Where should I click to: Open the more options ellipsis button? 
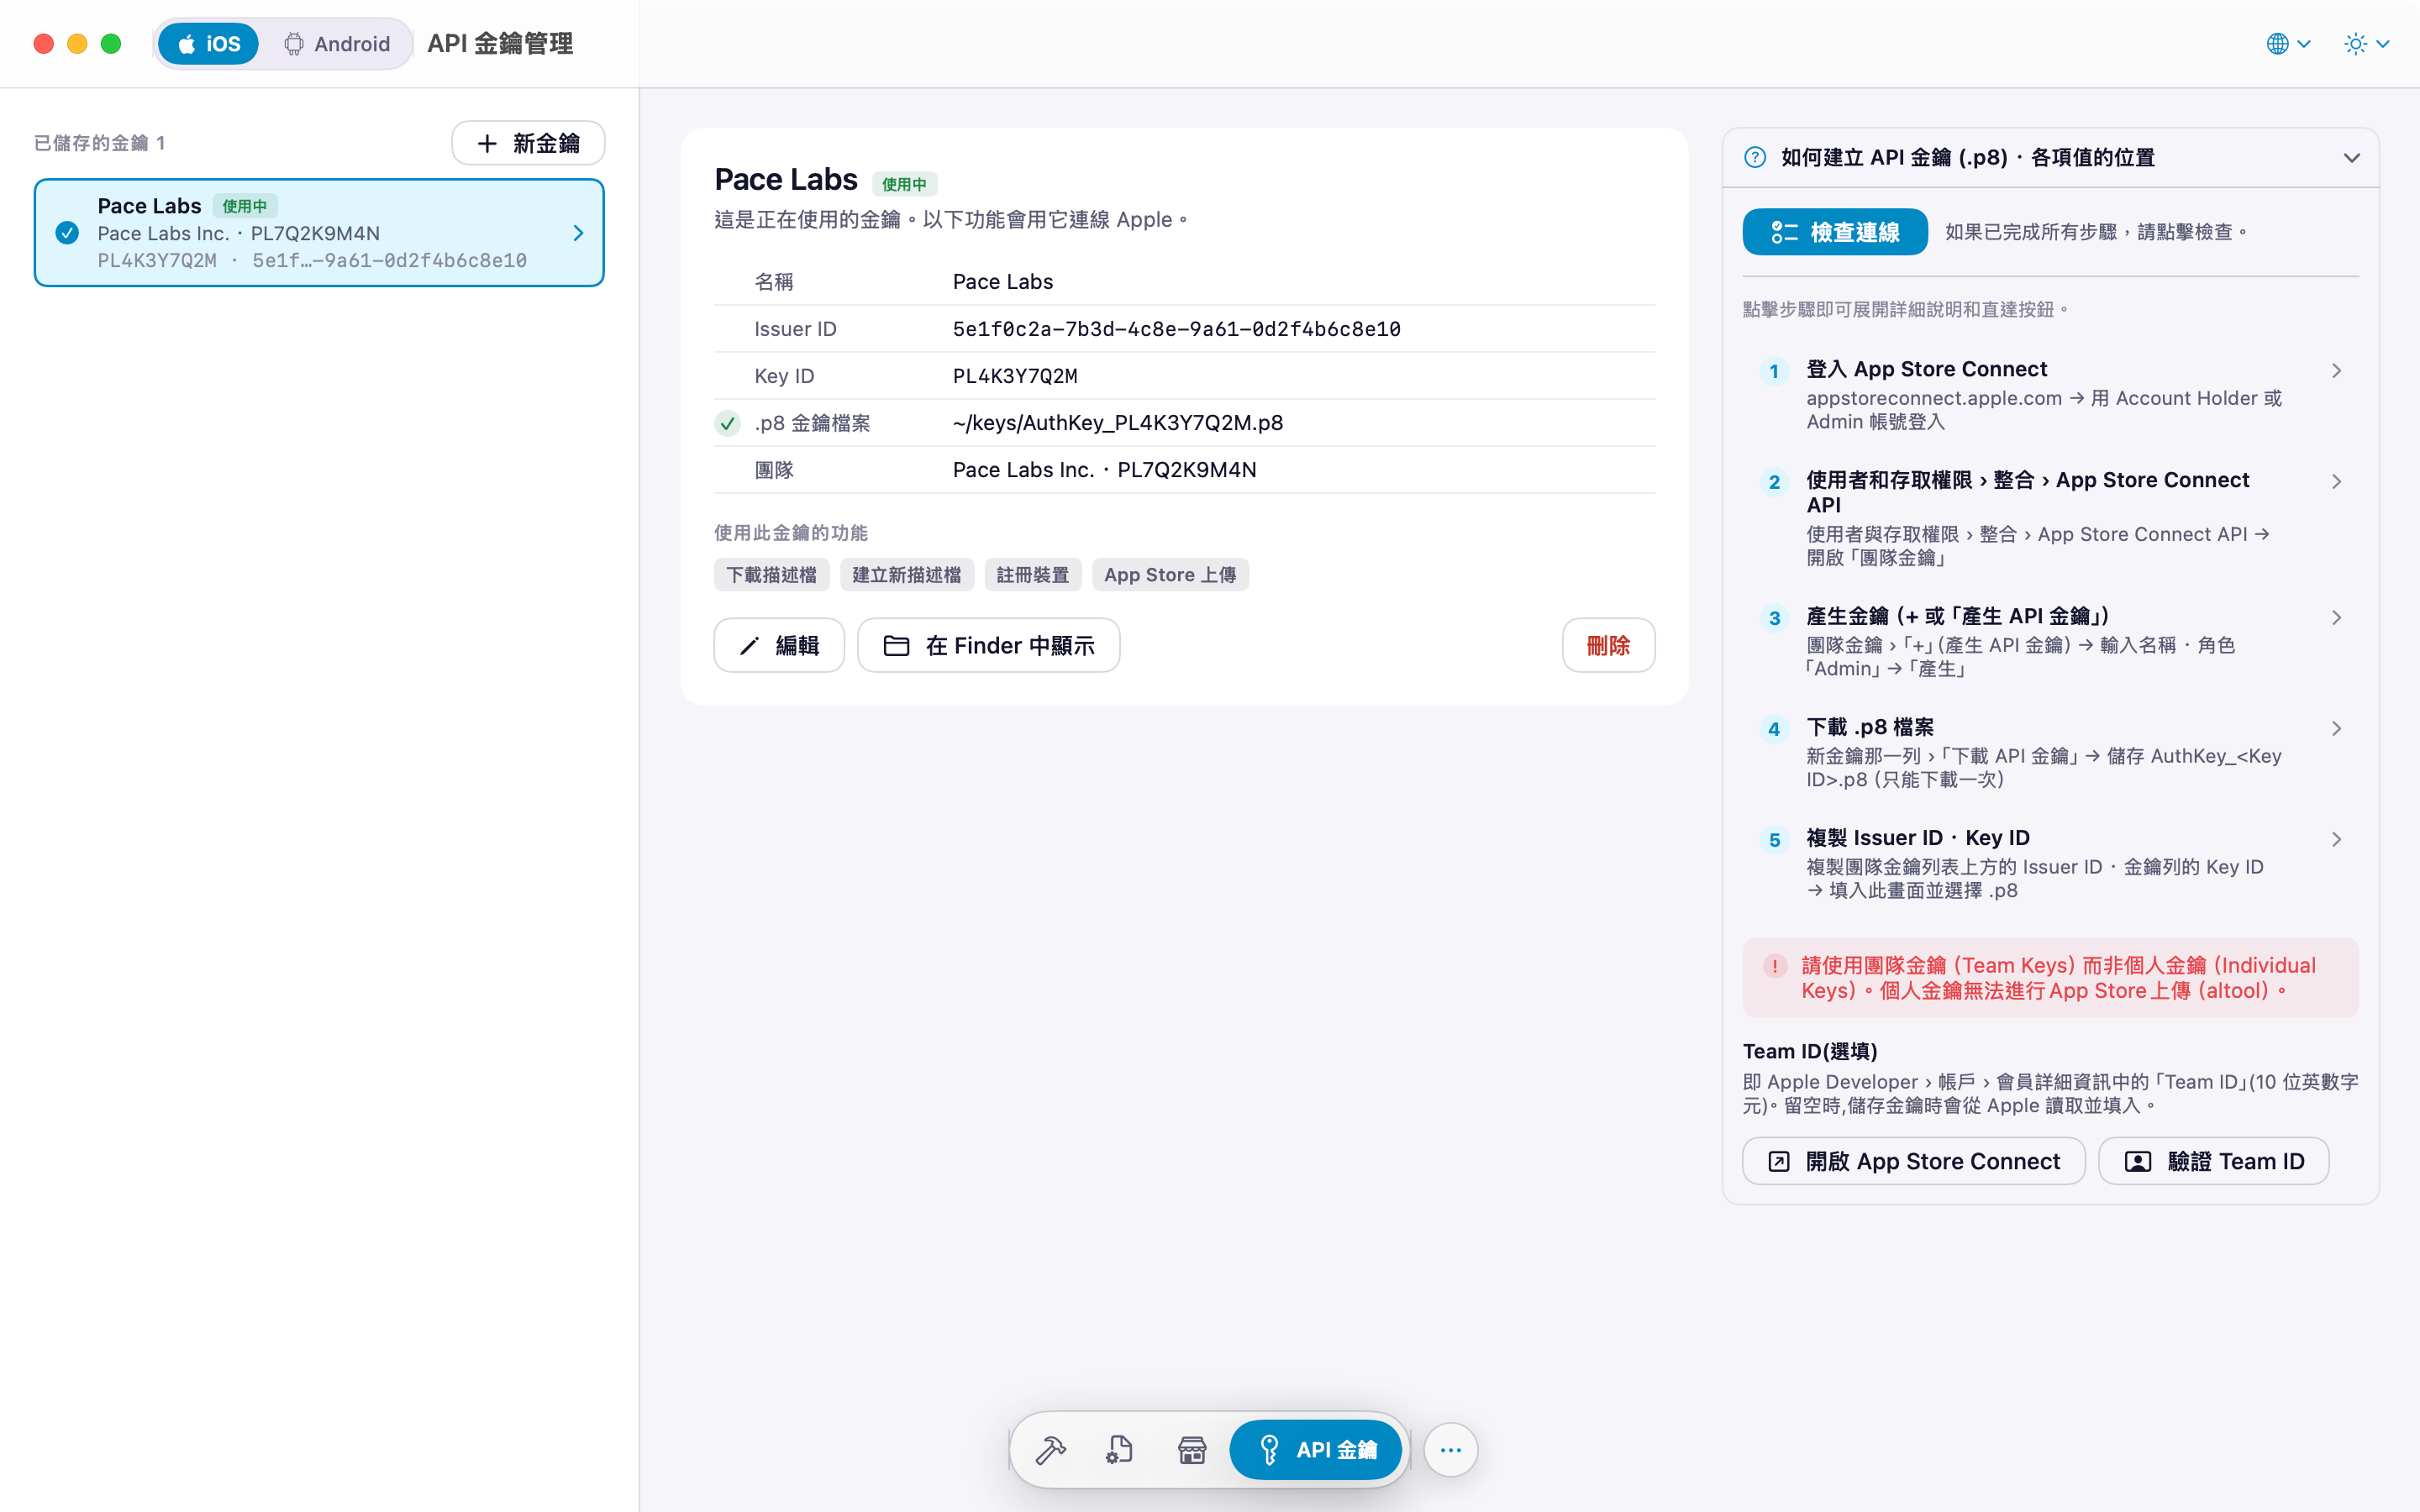[1451, 1449]
